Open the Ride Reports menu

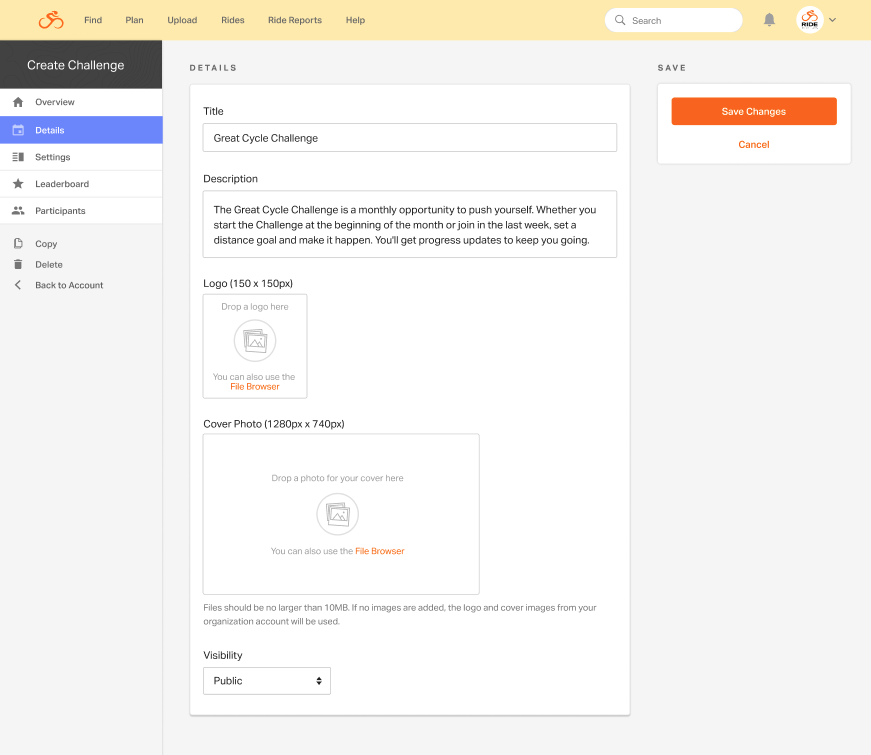click(294, 20)
